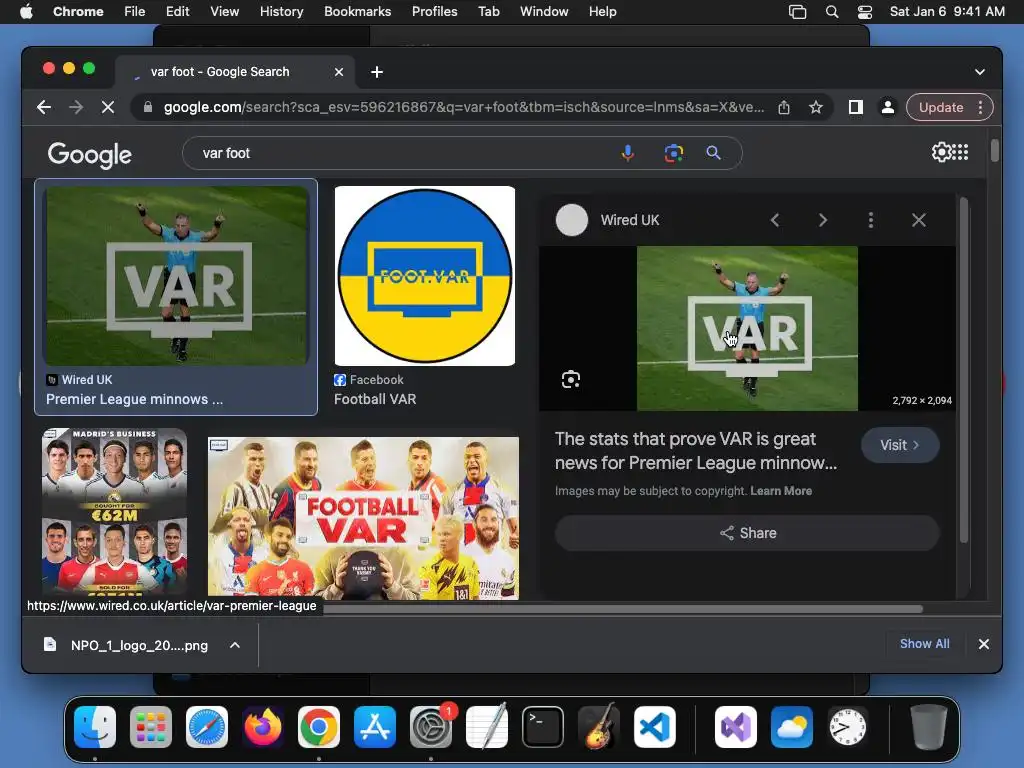Open the Google logo home link
The image size is (1024, 768).
(x=89, y=155)
